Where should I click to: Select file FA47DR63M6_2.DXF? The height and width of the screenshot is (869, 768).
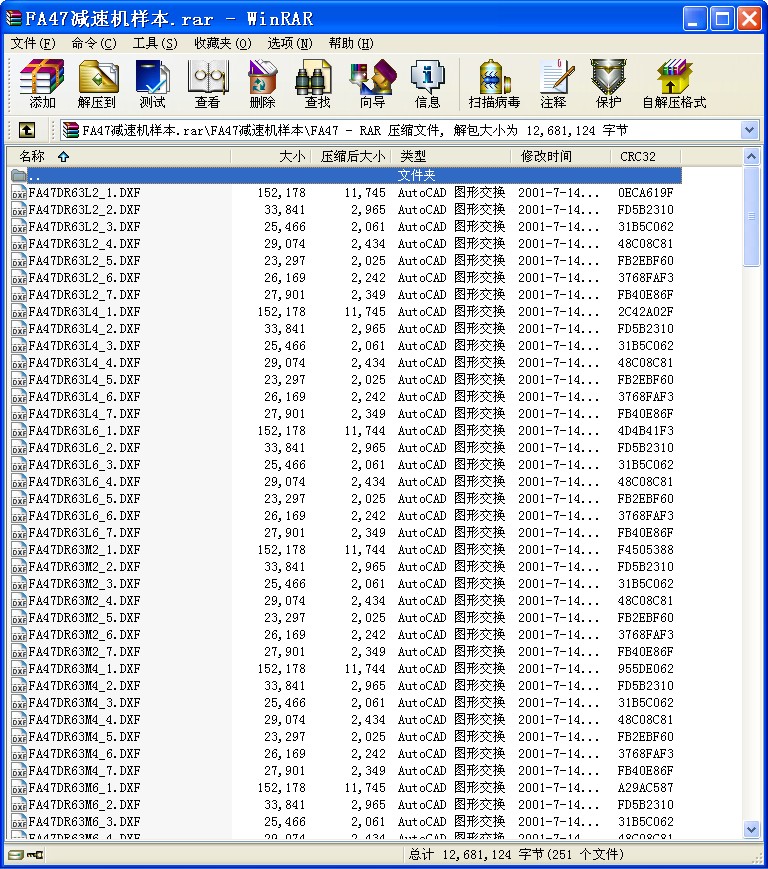(x=84, y=805)
